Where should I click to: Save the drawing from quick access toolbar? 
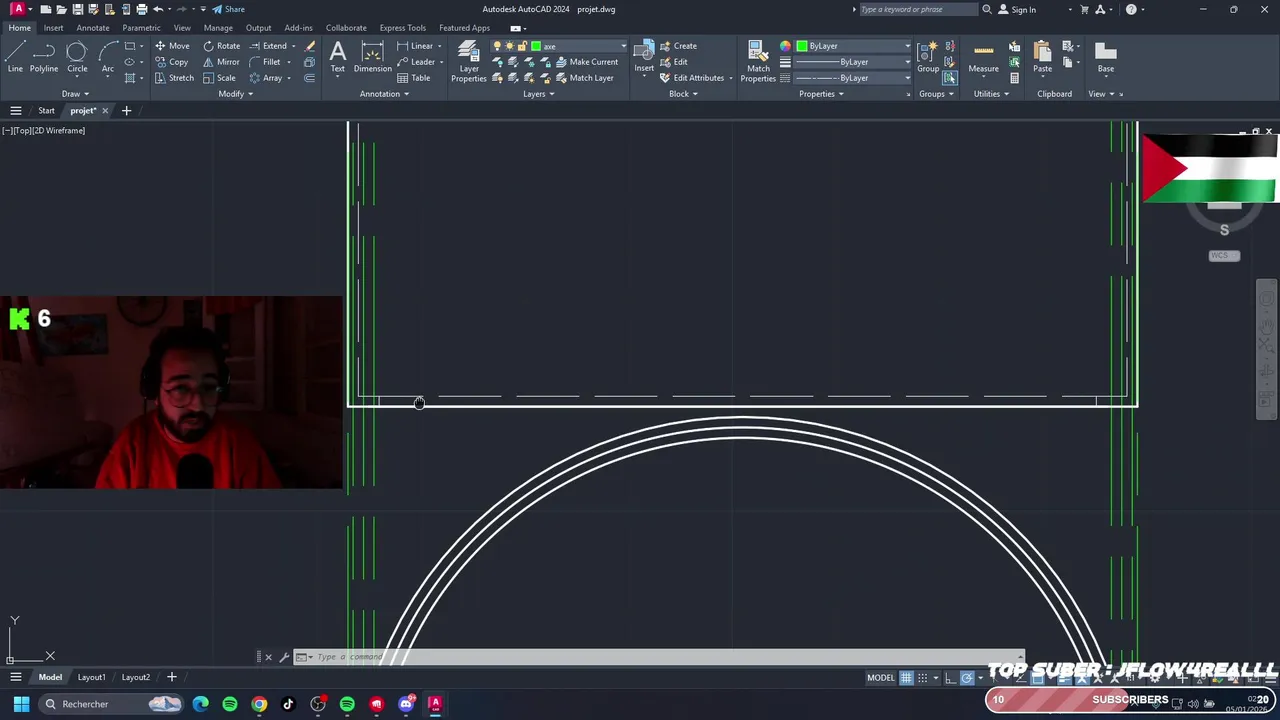pyautogui.click(x=77, y=9)
